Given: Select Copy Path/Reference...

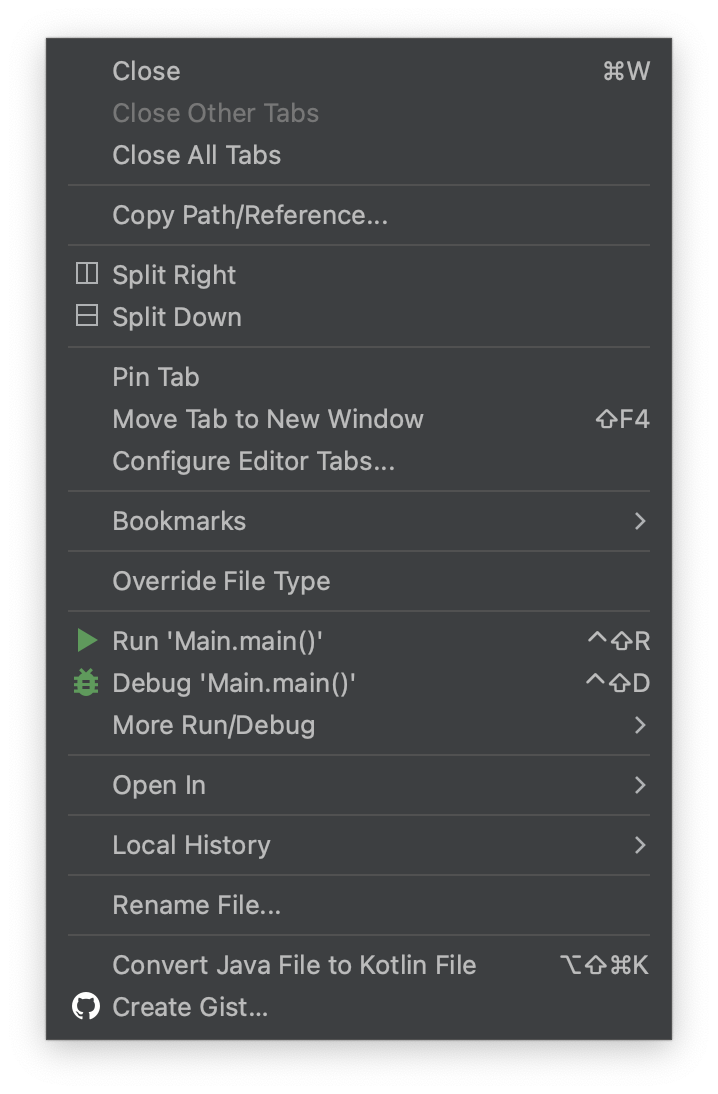Looking at the screenshot, I should [x=359, y=215].
